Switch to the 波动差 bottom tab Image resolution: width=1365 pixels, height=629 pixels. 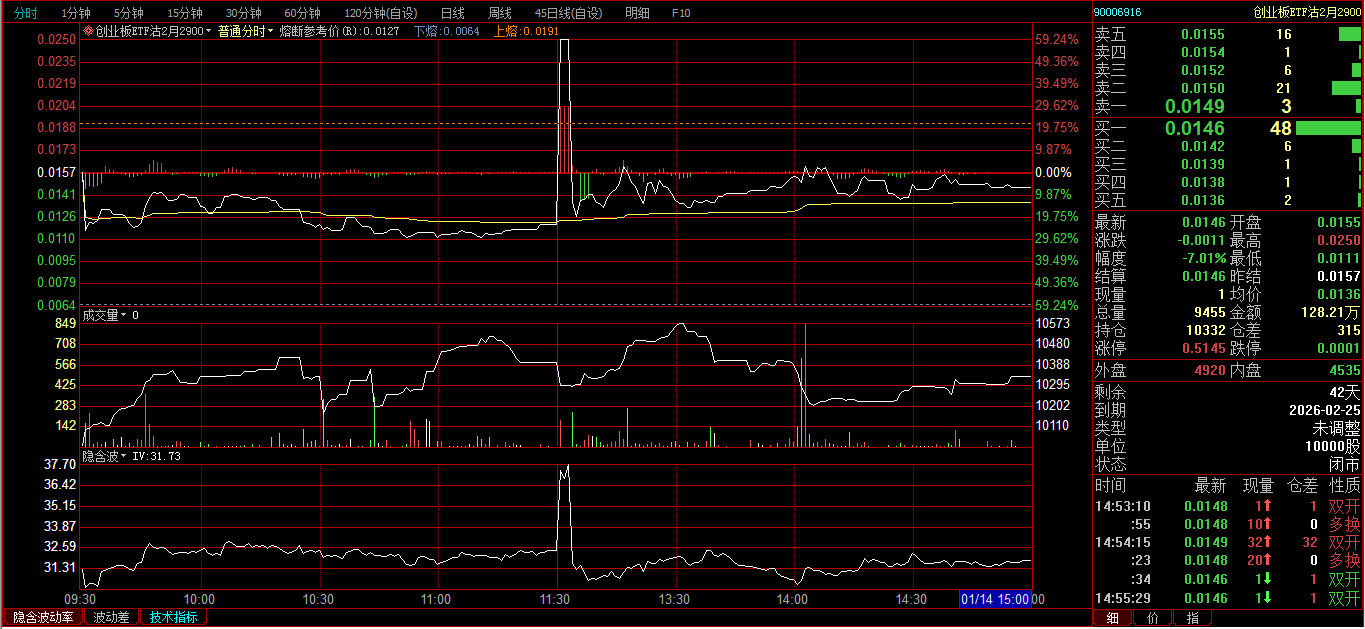[111, 618]
